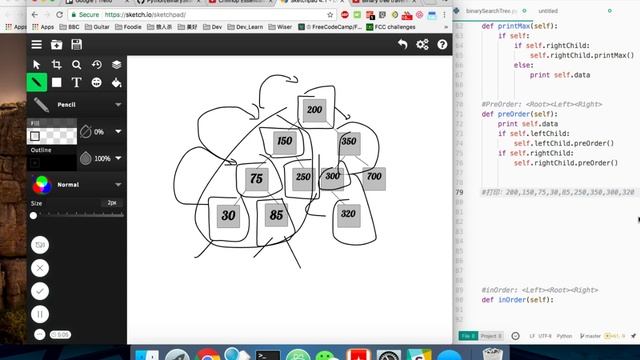Screen dimensions: 640x360
Task: Toggle the Outline color checkbox
Action: pyautogui.click(x=35, y=163)
